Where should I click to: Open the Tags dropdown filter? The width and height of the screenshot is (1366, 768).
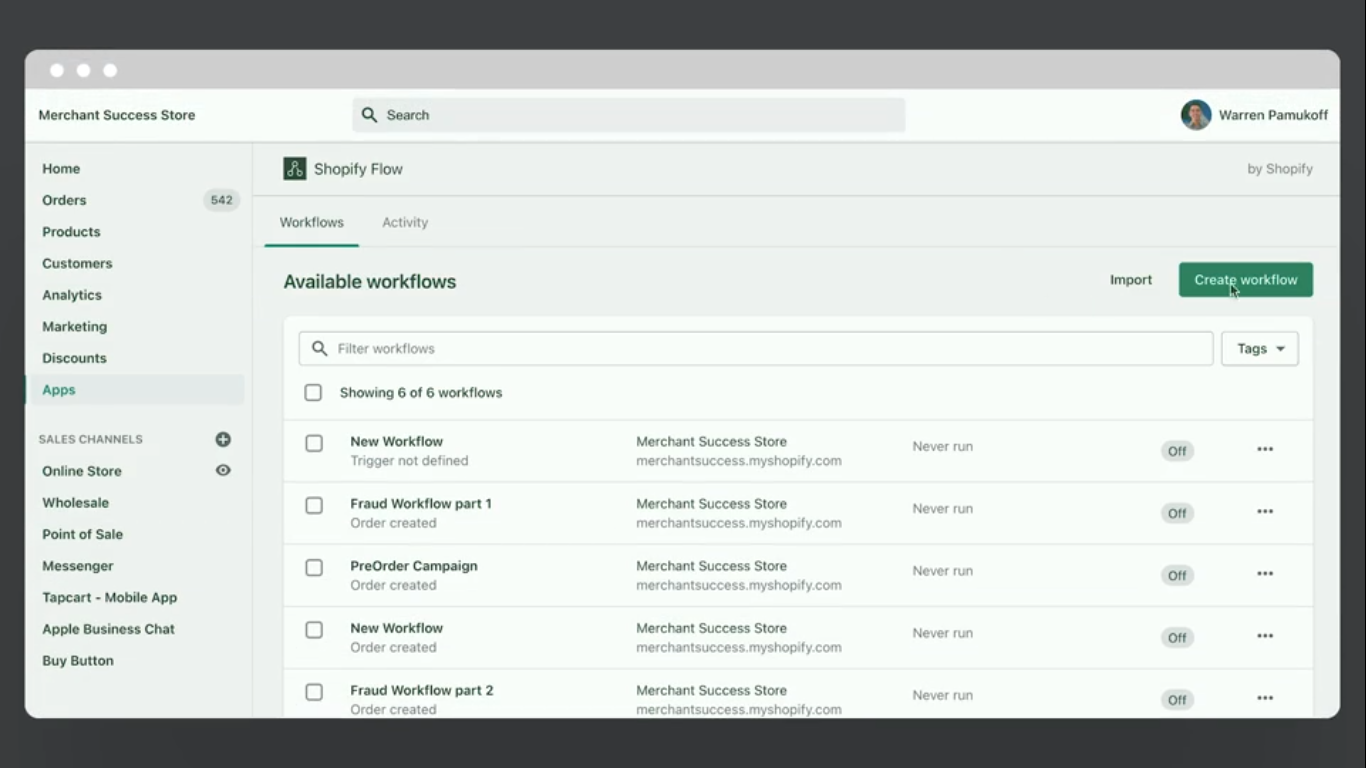[1260, 349]
